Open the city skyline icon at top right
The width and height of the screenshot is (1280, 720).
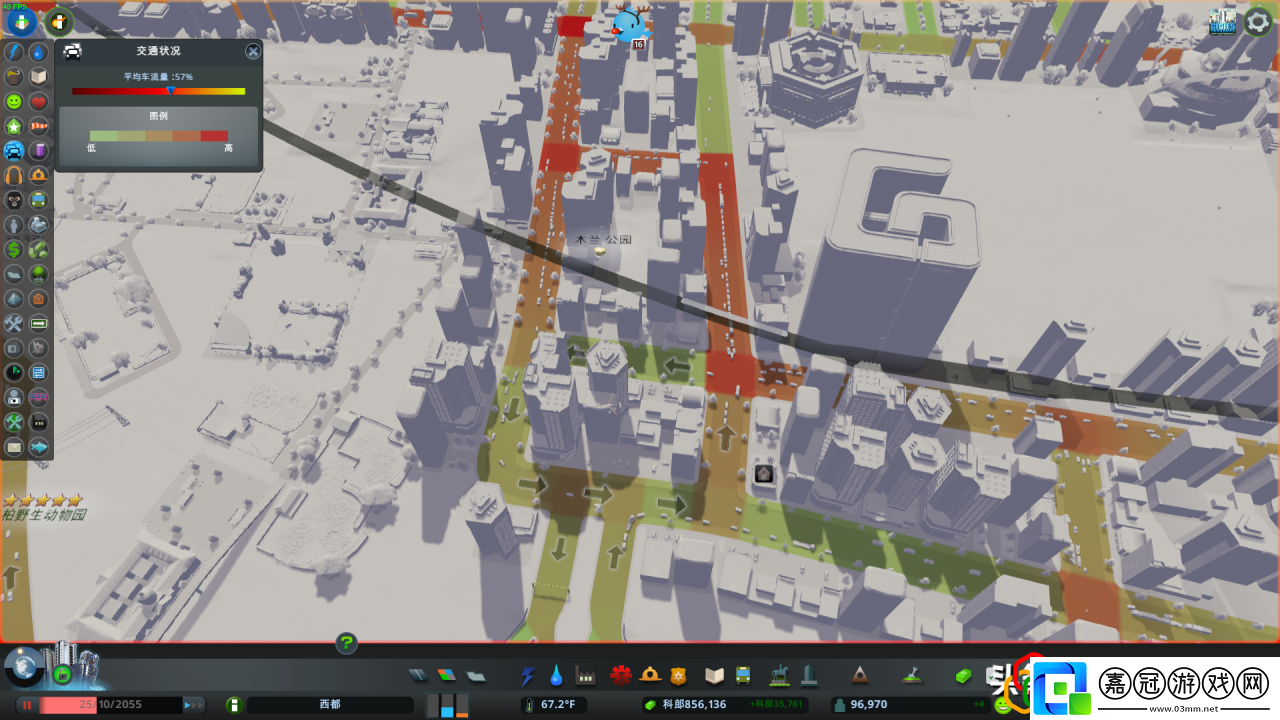pos(1222,21)
